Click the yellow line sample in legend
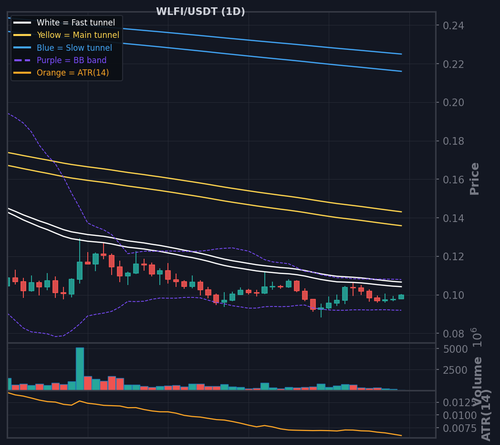 22,35
